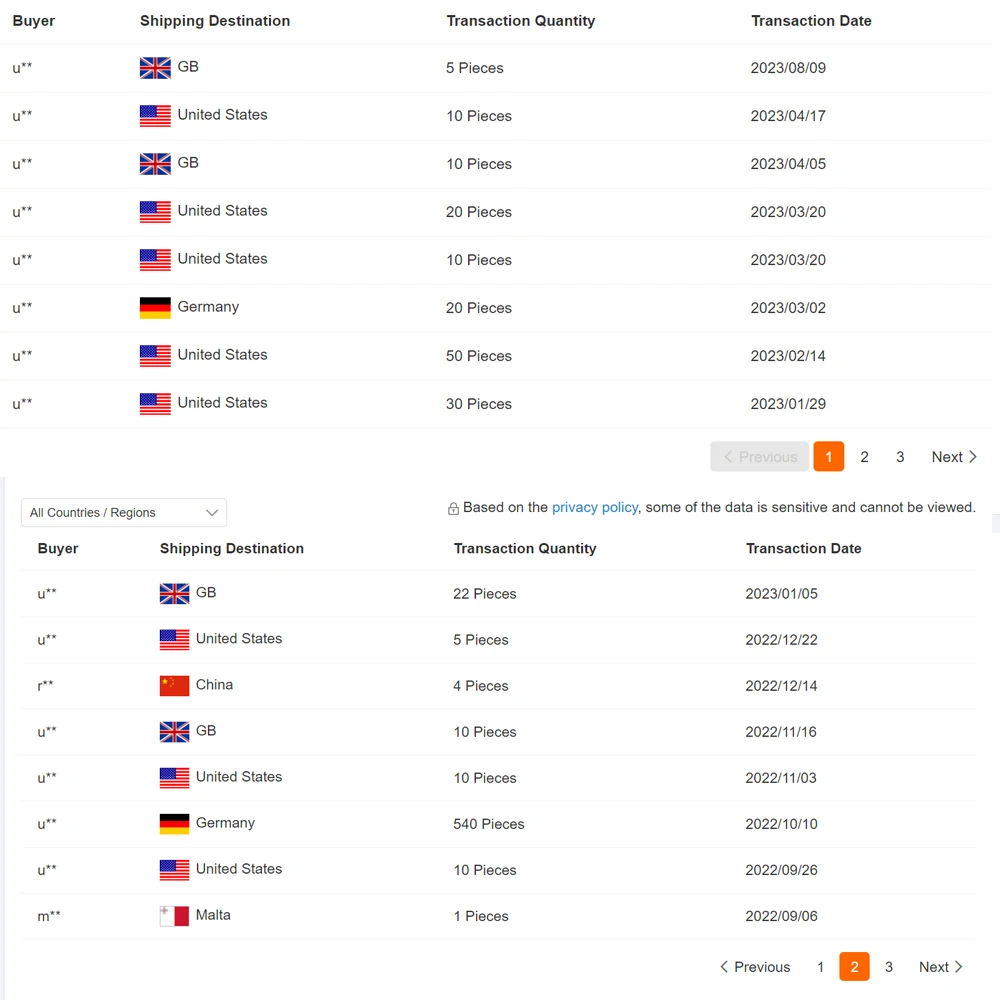Go to page 1 in lower pagination
This screenshot has width=1000, height=1000.
pos(820,967)
